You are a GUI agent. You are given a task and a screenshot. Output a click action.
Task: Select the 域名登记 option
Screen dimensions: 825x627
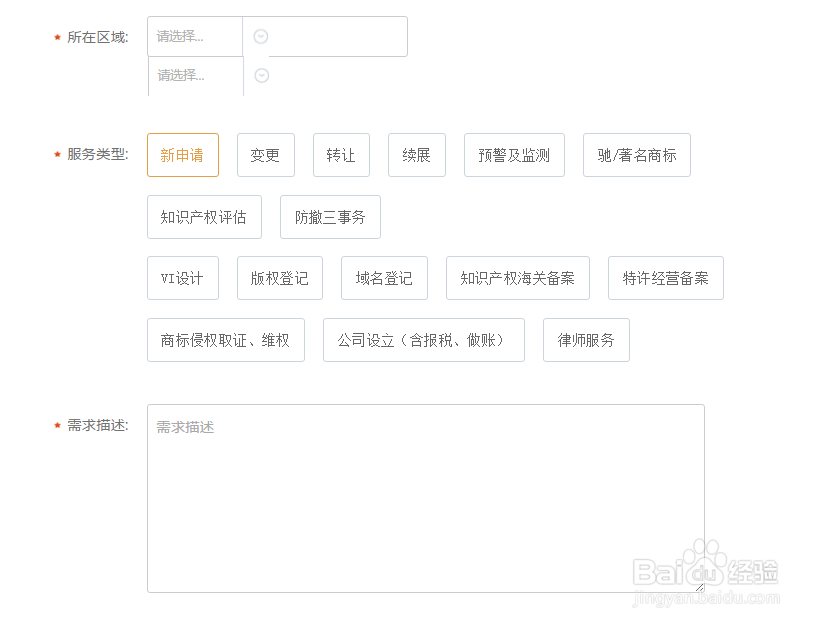384,278
